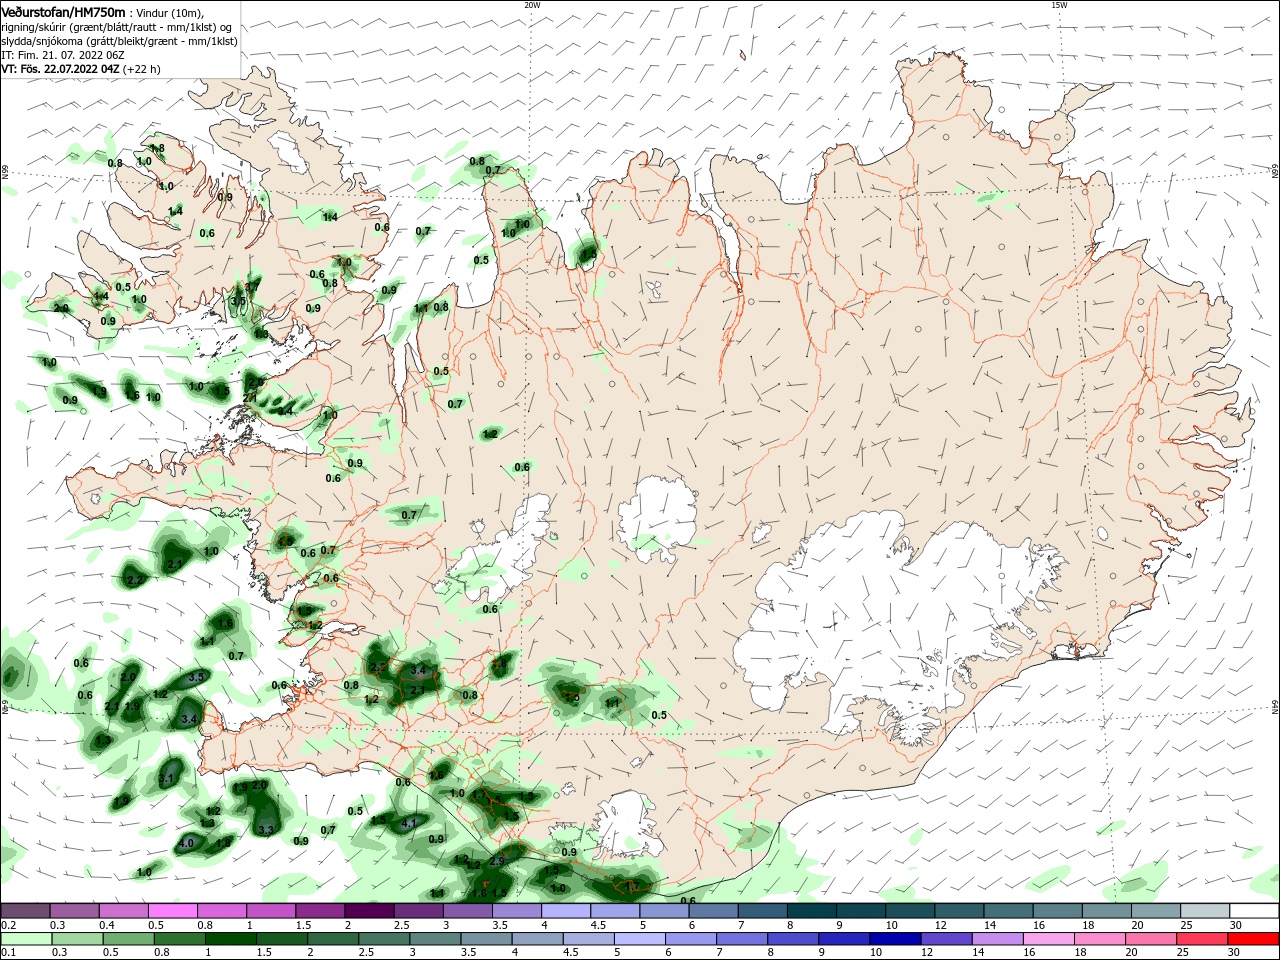Image resolution: width=1280 pixels, height=960 pixels.
Task: Pick the dusky purple 0.2–0.3 snow swatch
Action: coord(25,911)
